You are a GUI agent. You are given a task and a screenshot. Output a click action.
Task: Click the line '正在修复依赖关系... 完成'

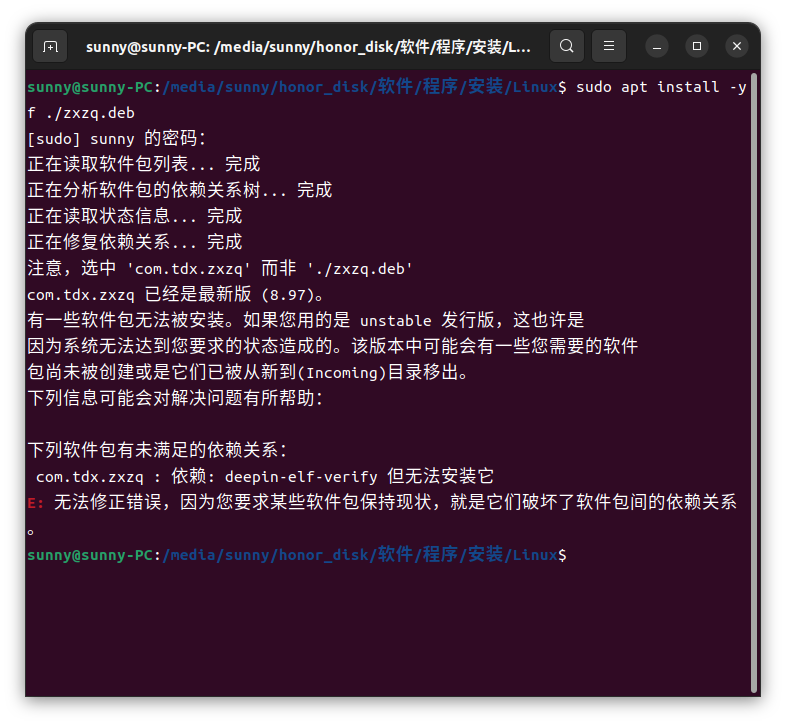pos(135,243)
